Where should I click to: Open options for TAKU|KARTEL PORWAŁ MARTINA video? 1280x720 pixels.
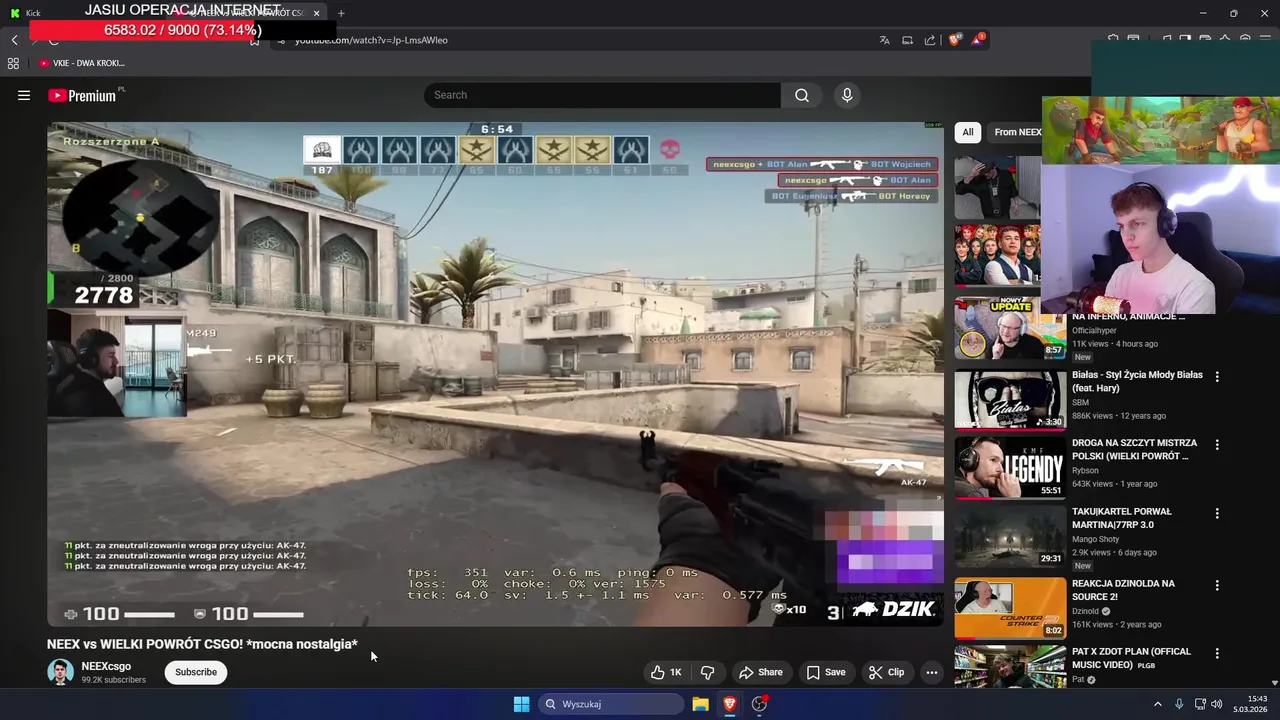coord(1217,514)
